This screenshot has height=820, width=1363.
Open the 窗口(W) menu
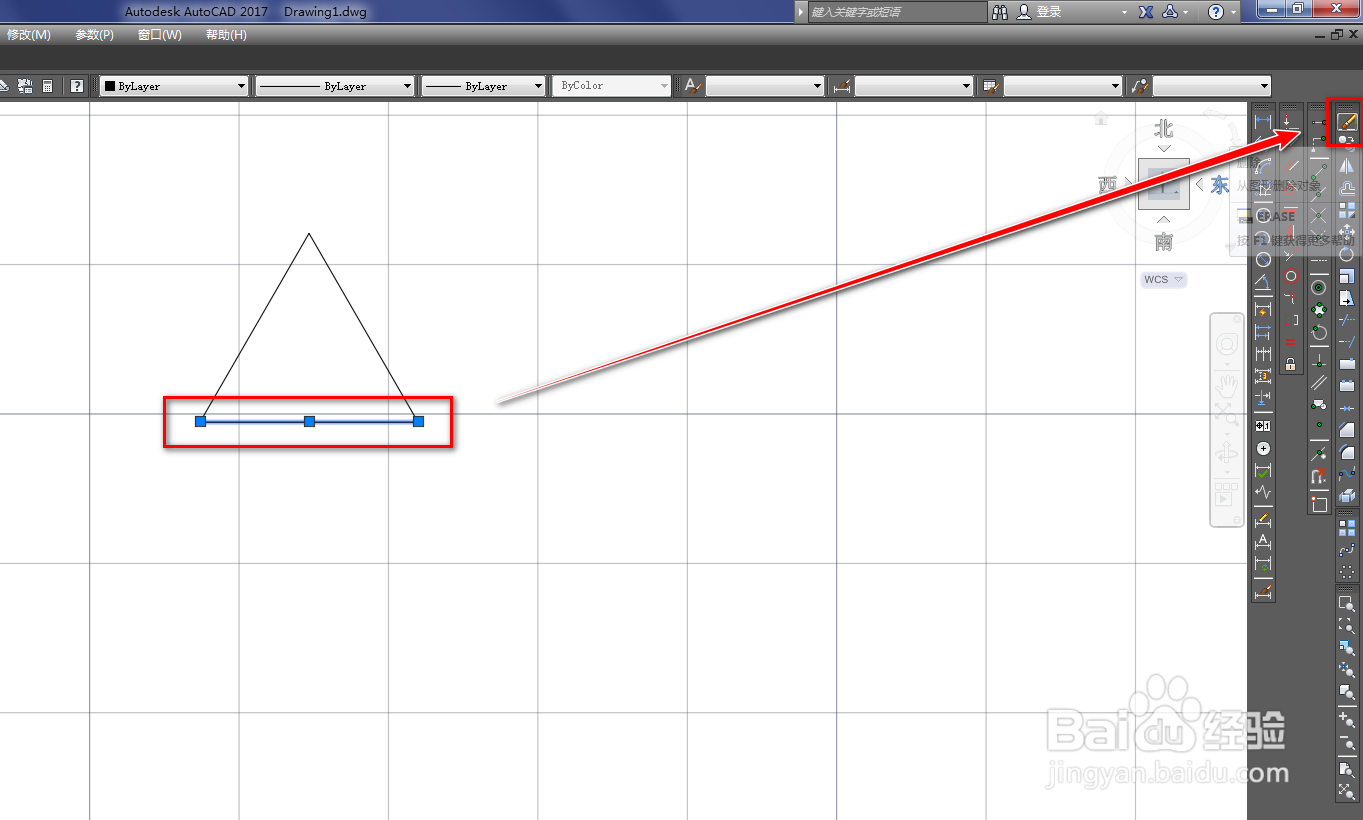click(160, 35)
